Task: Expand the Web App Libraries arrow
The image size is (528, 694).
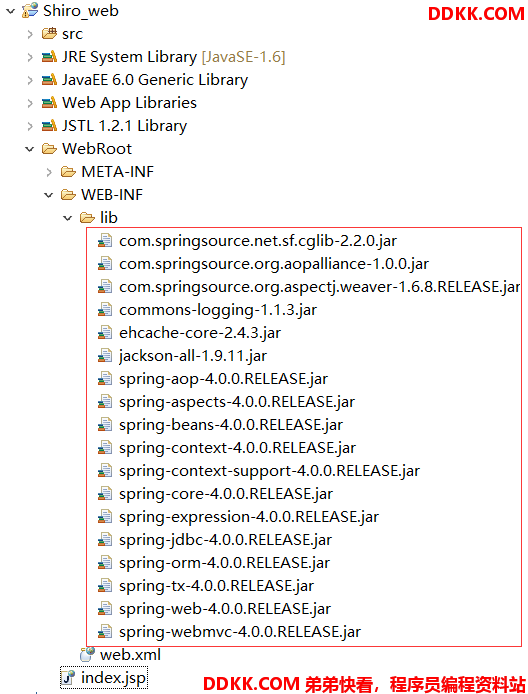Action: click(x=30, y=103)
